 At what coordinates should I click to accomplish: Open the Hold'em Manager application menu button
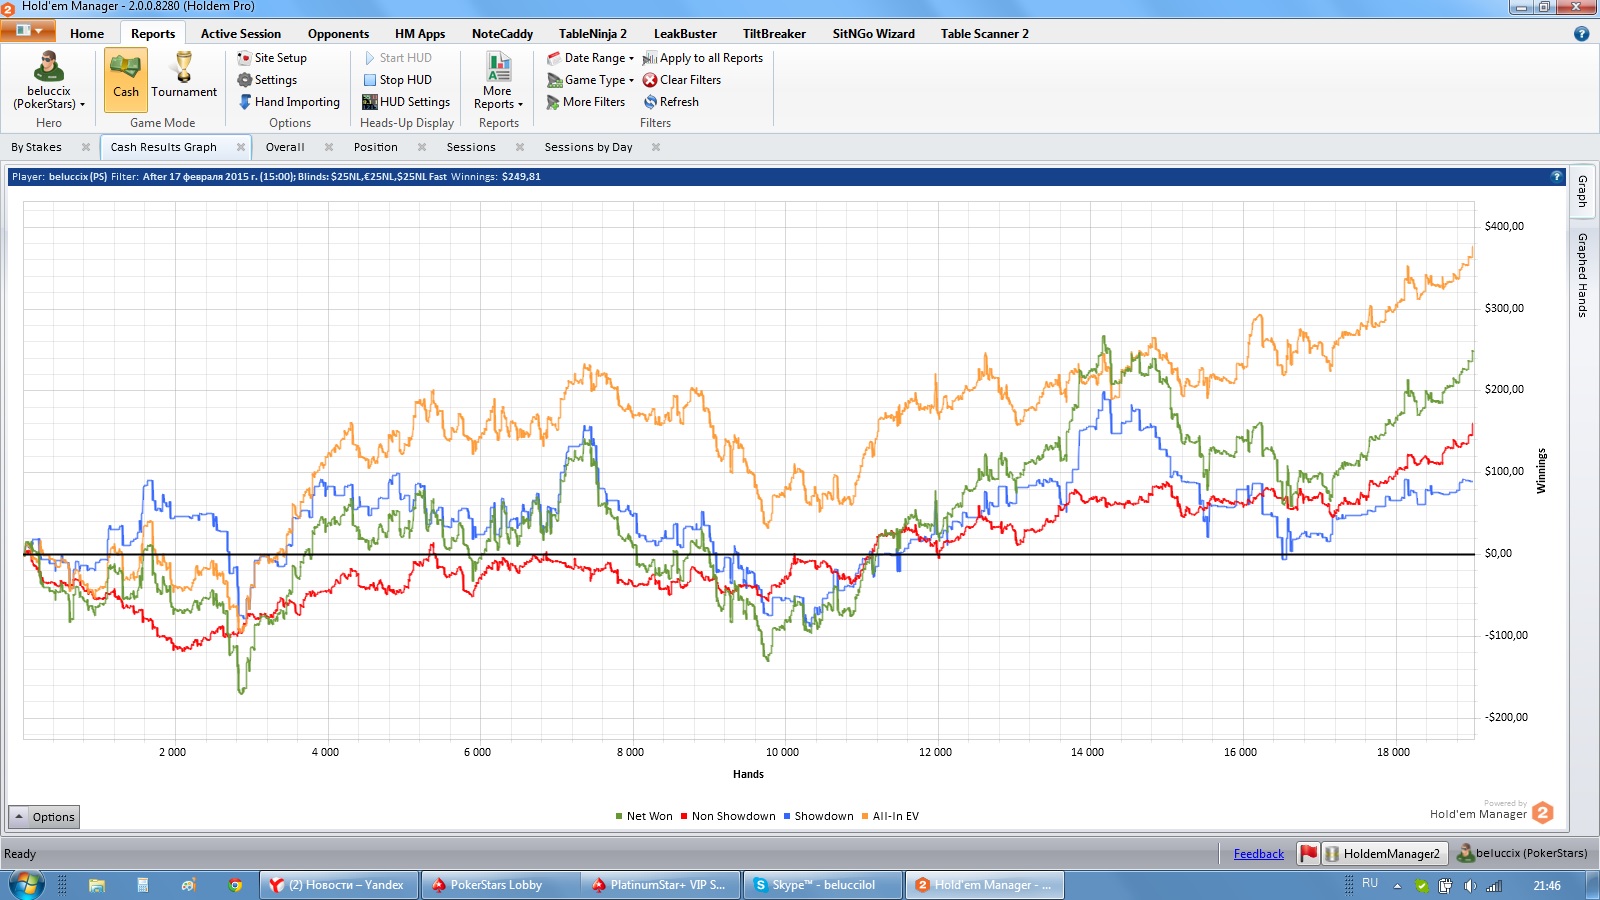point(28,32)
